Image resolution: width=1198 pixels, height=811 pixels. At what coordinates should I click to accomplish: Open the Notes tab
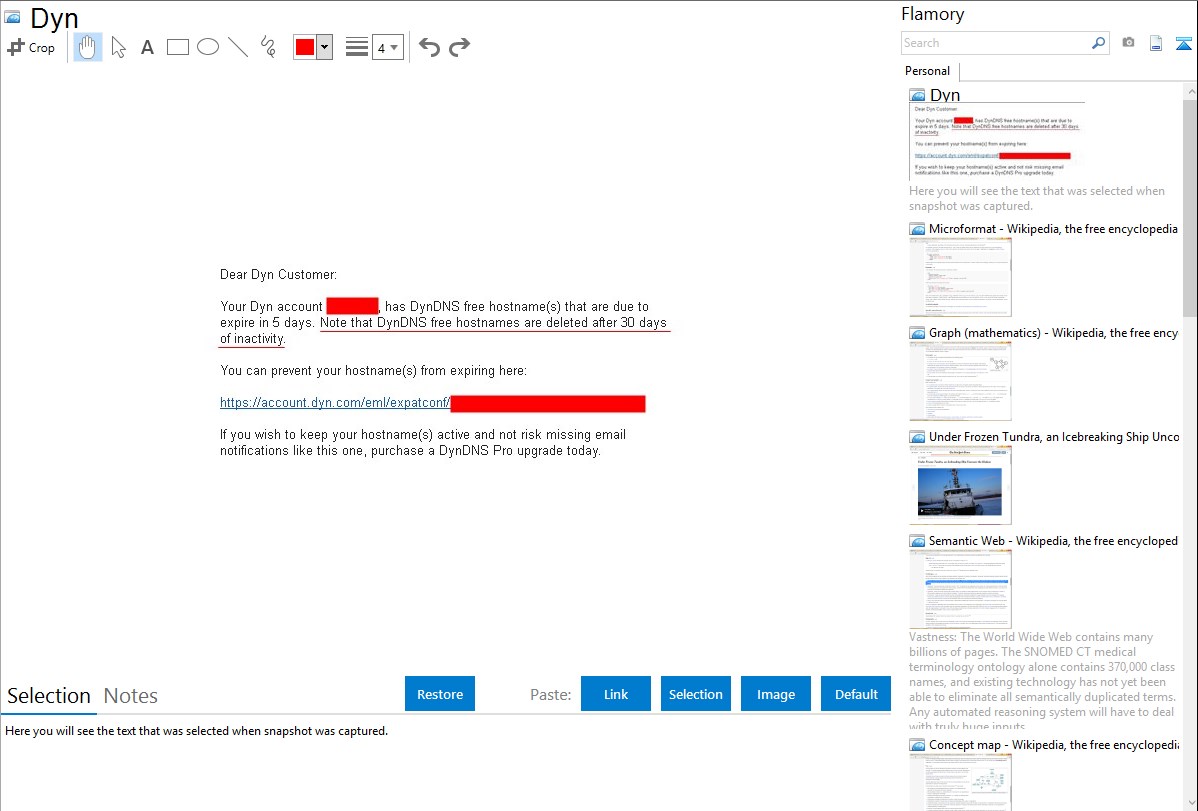(131, 696)
